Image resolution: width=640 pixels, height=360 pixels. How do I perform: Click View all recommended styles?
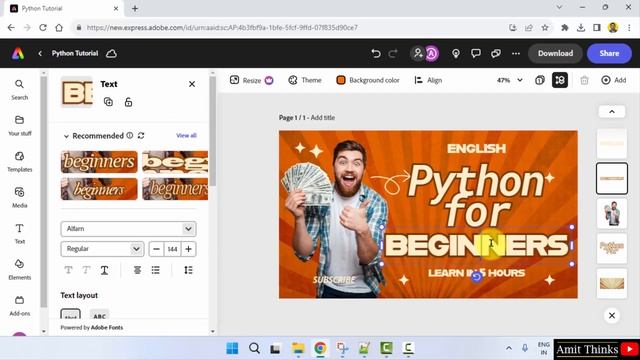point(186,136)
